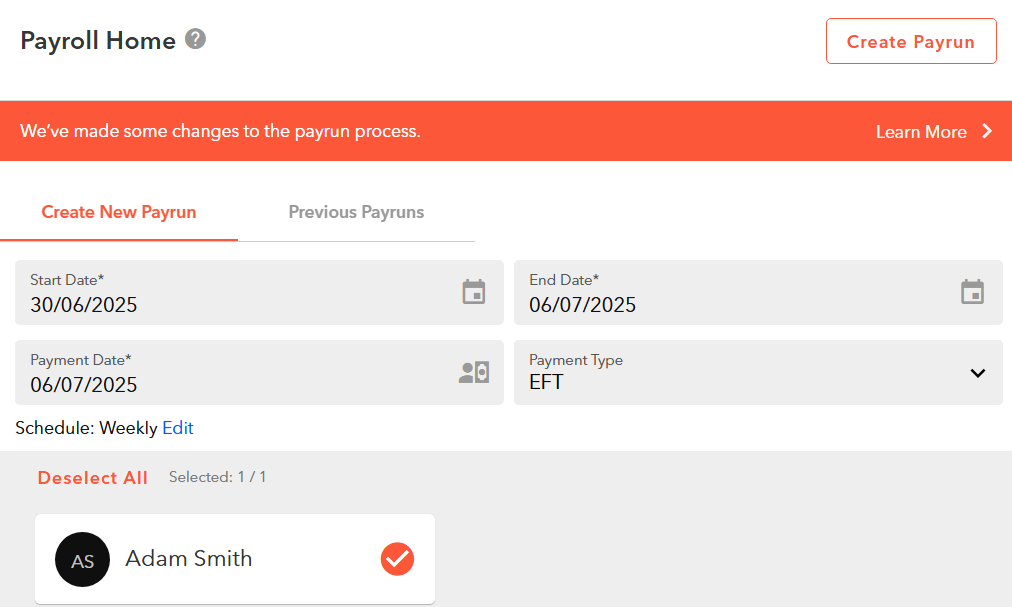Click the Payment Date person-money icon

click(474, 372)
